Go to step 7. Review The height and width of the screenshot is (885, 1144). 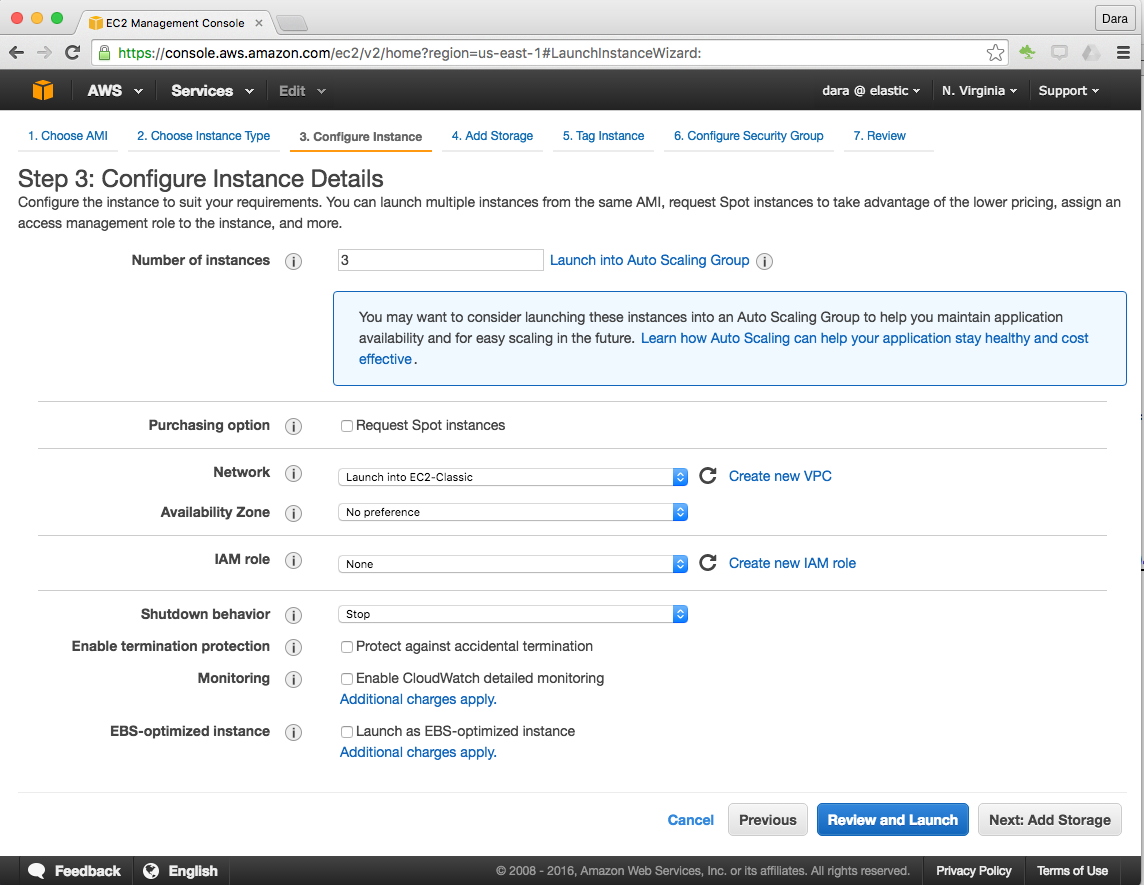click(879, 136)
